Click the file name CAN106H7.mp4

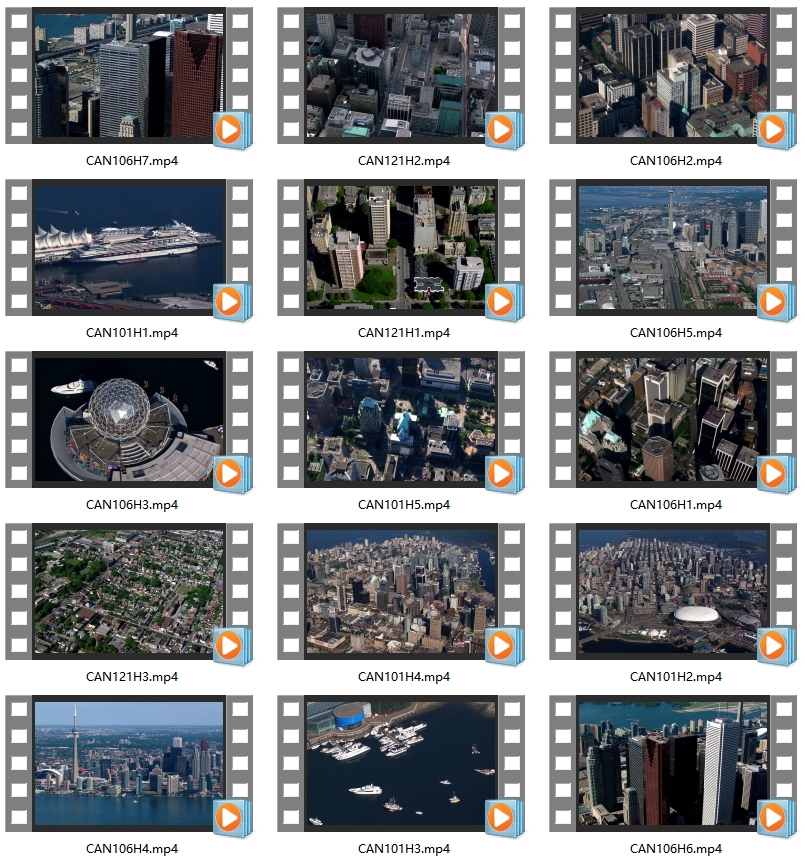(x=132, y=161)
